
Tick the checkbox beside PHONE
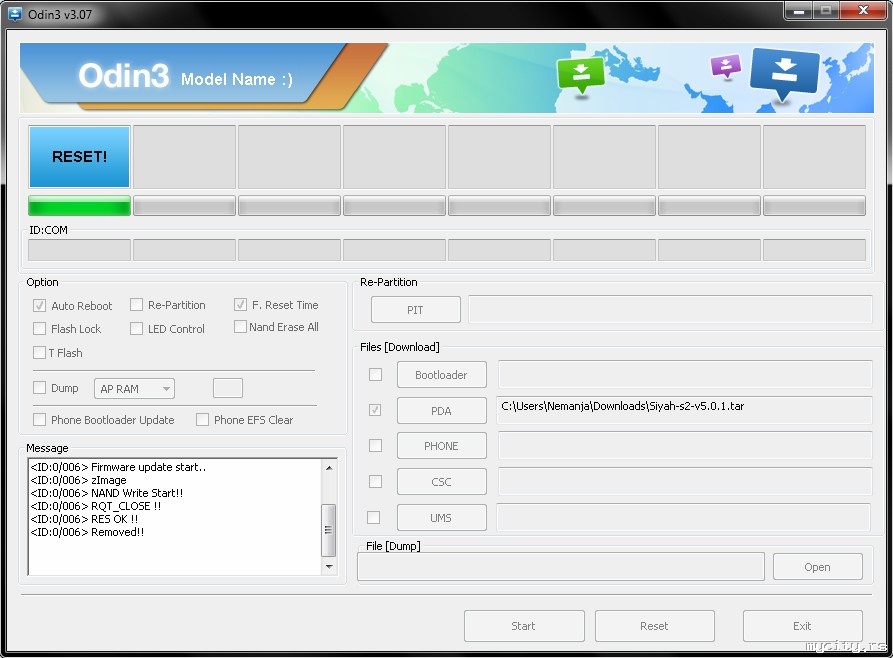[x=375, y=446]
